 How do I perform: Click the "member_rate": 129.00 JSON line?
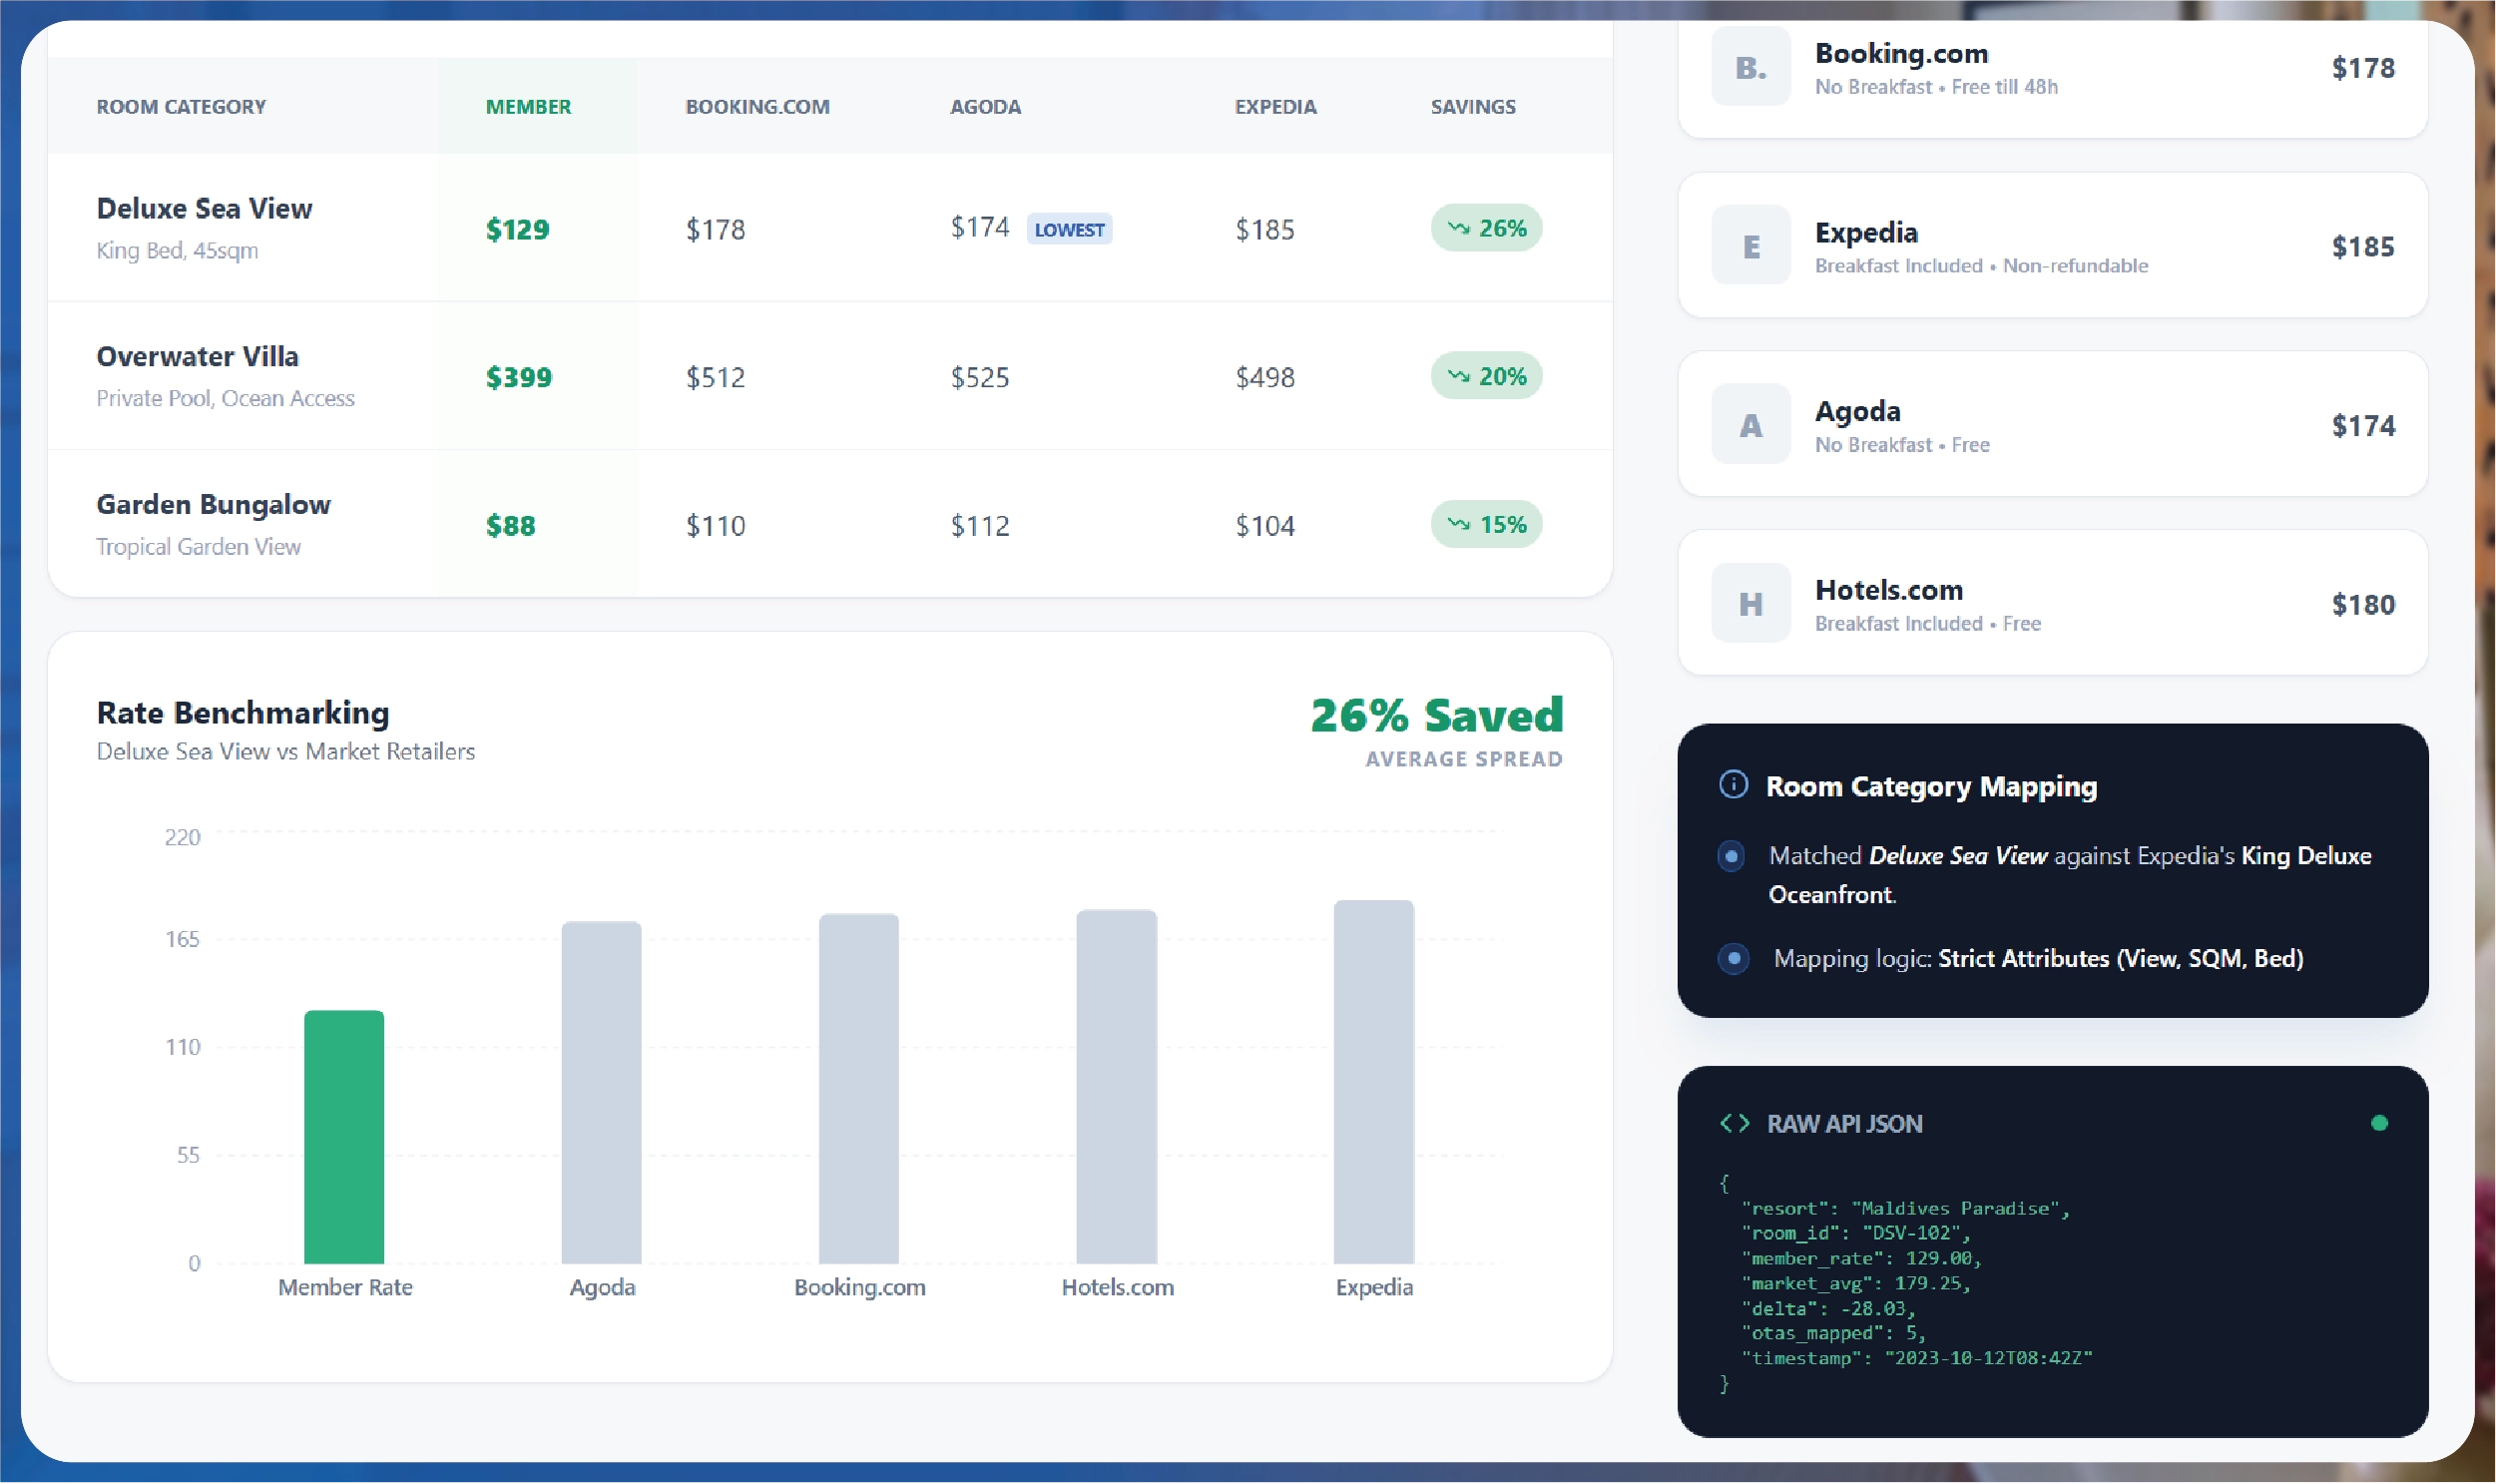click(1861, 1259)
